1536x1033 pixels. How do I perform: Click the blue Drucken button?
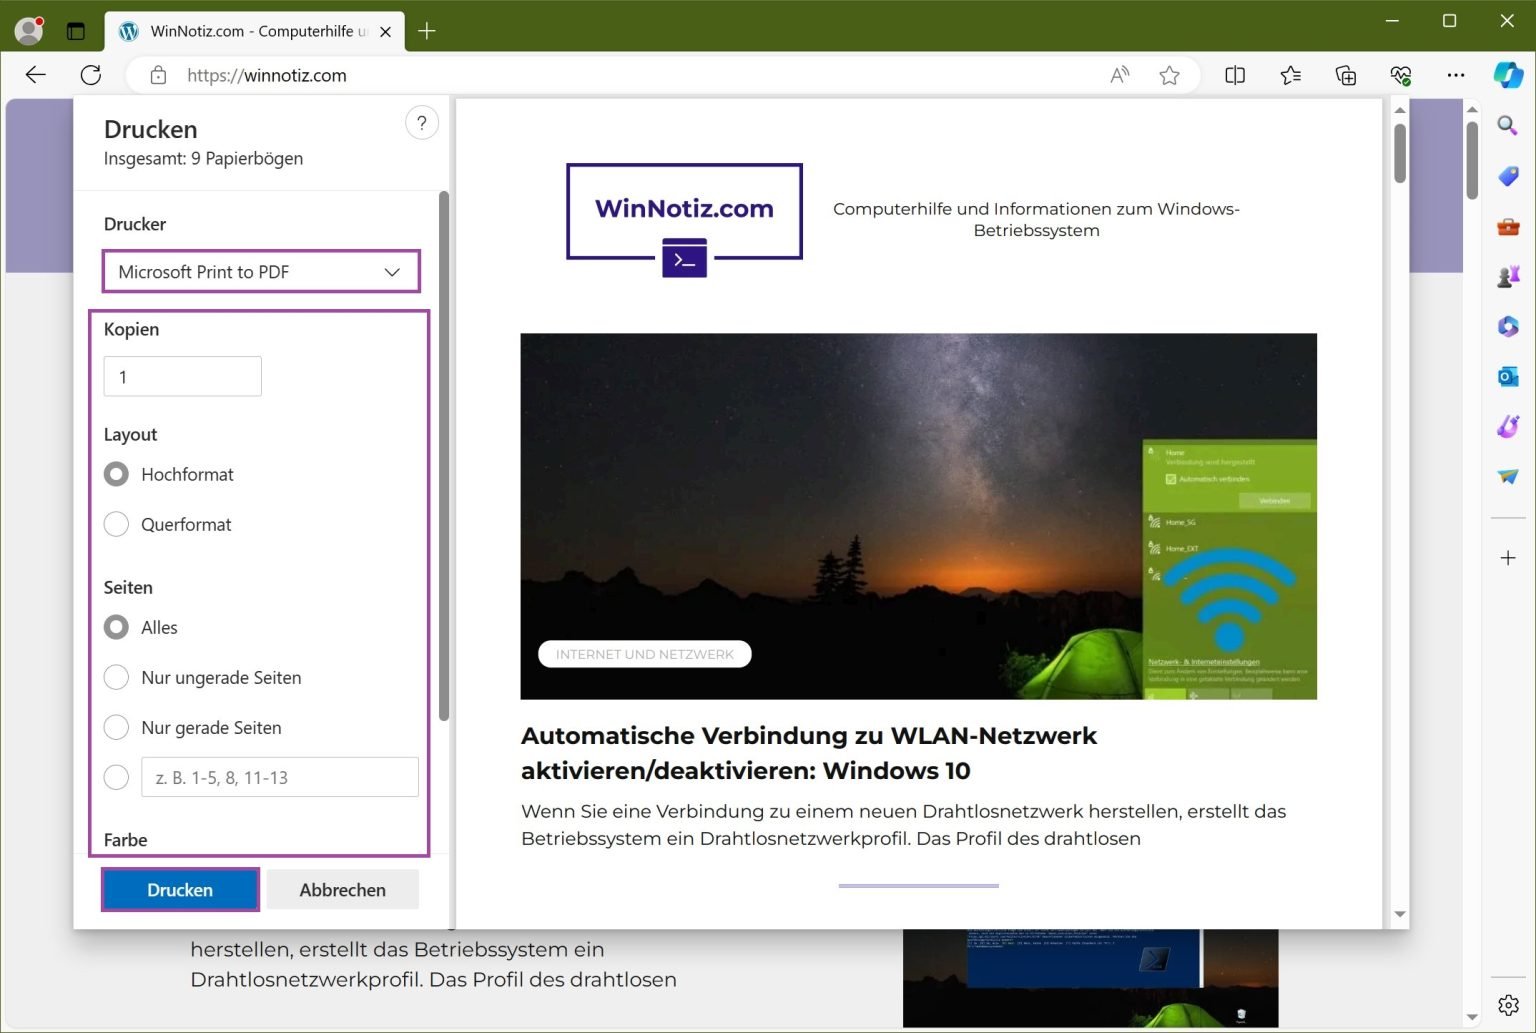point(180,889)
